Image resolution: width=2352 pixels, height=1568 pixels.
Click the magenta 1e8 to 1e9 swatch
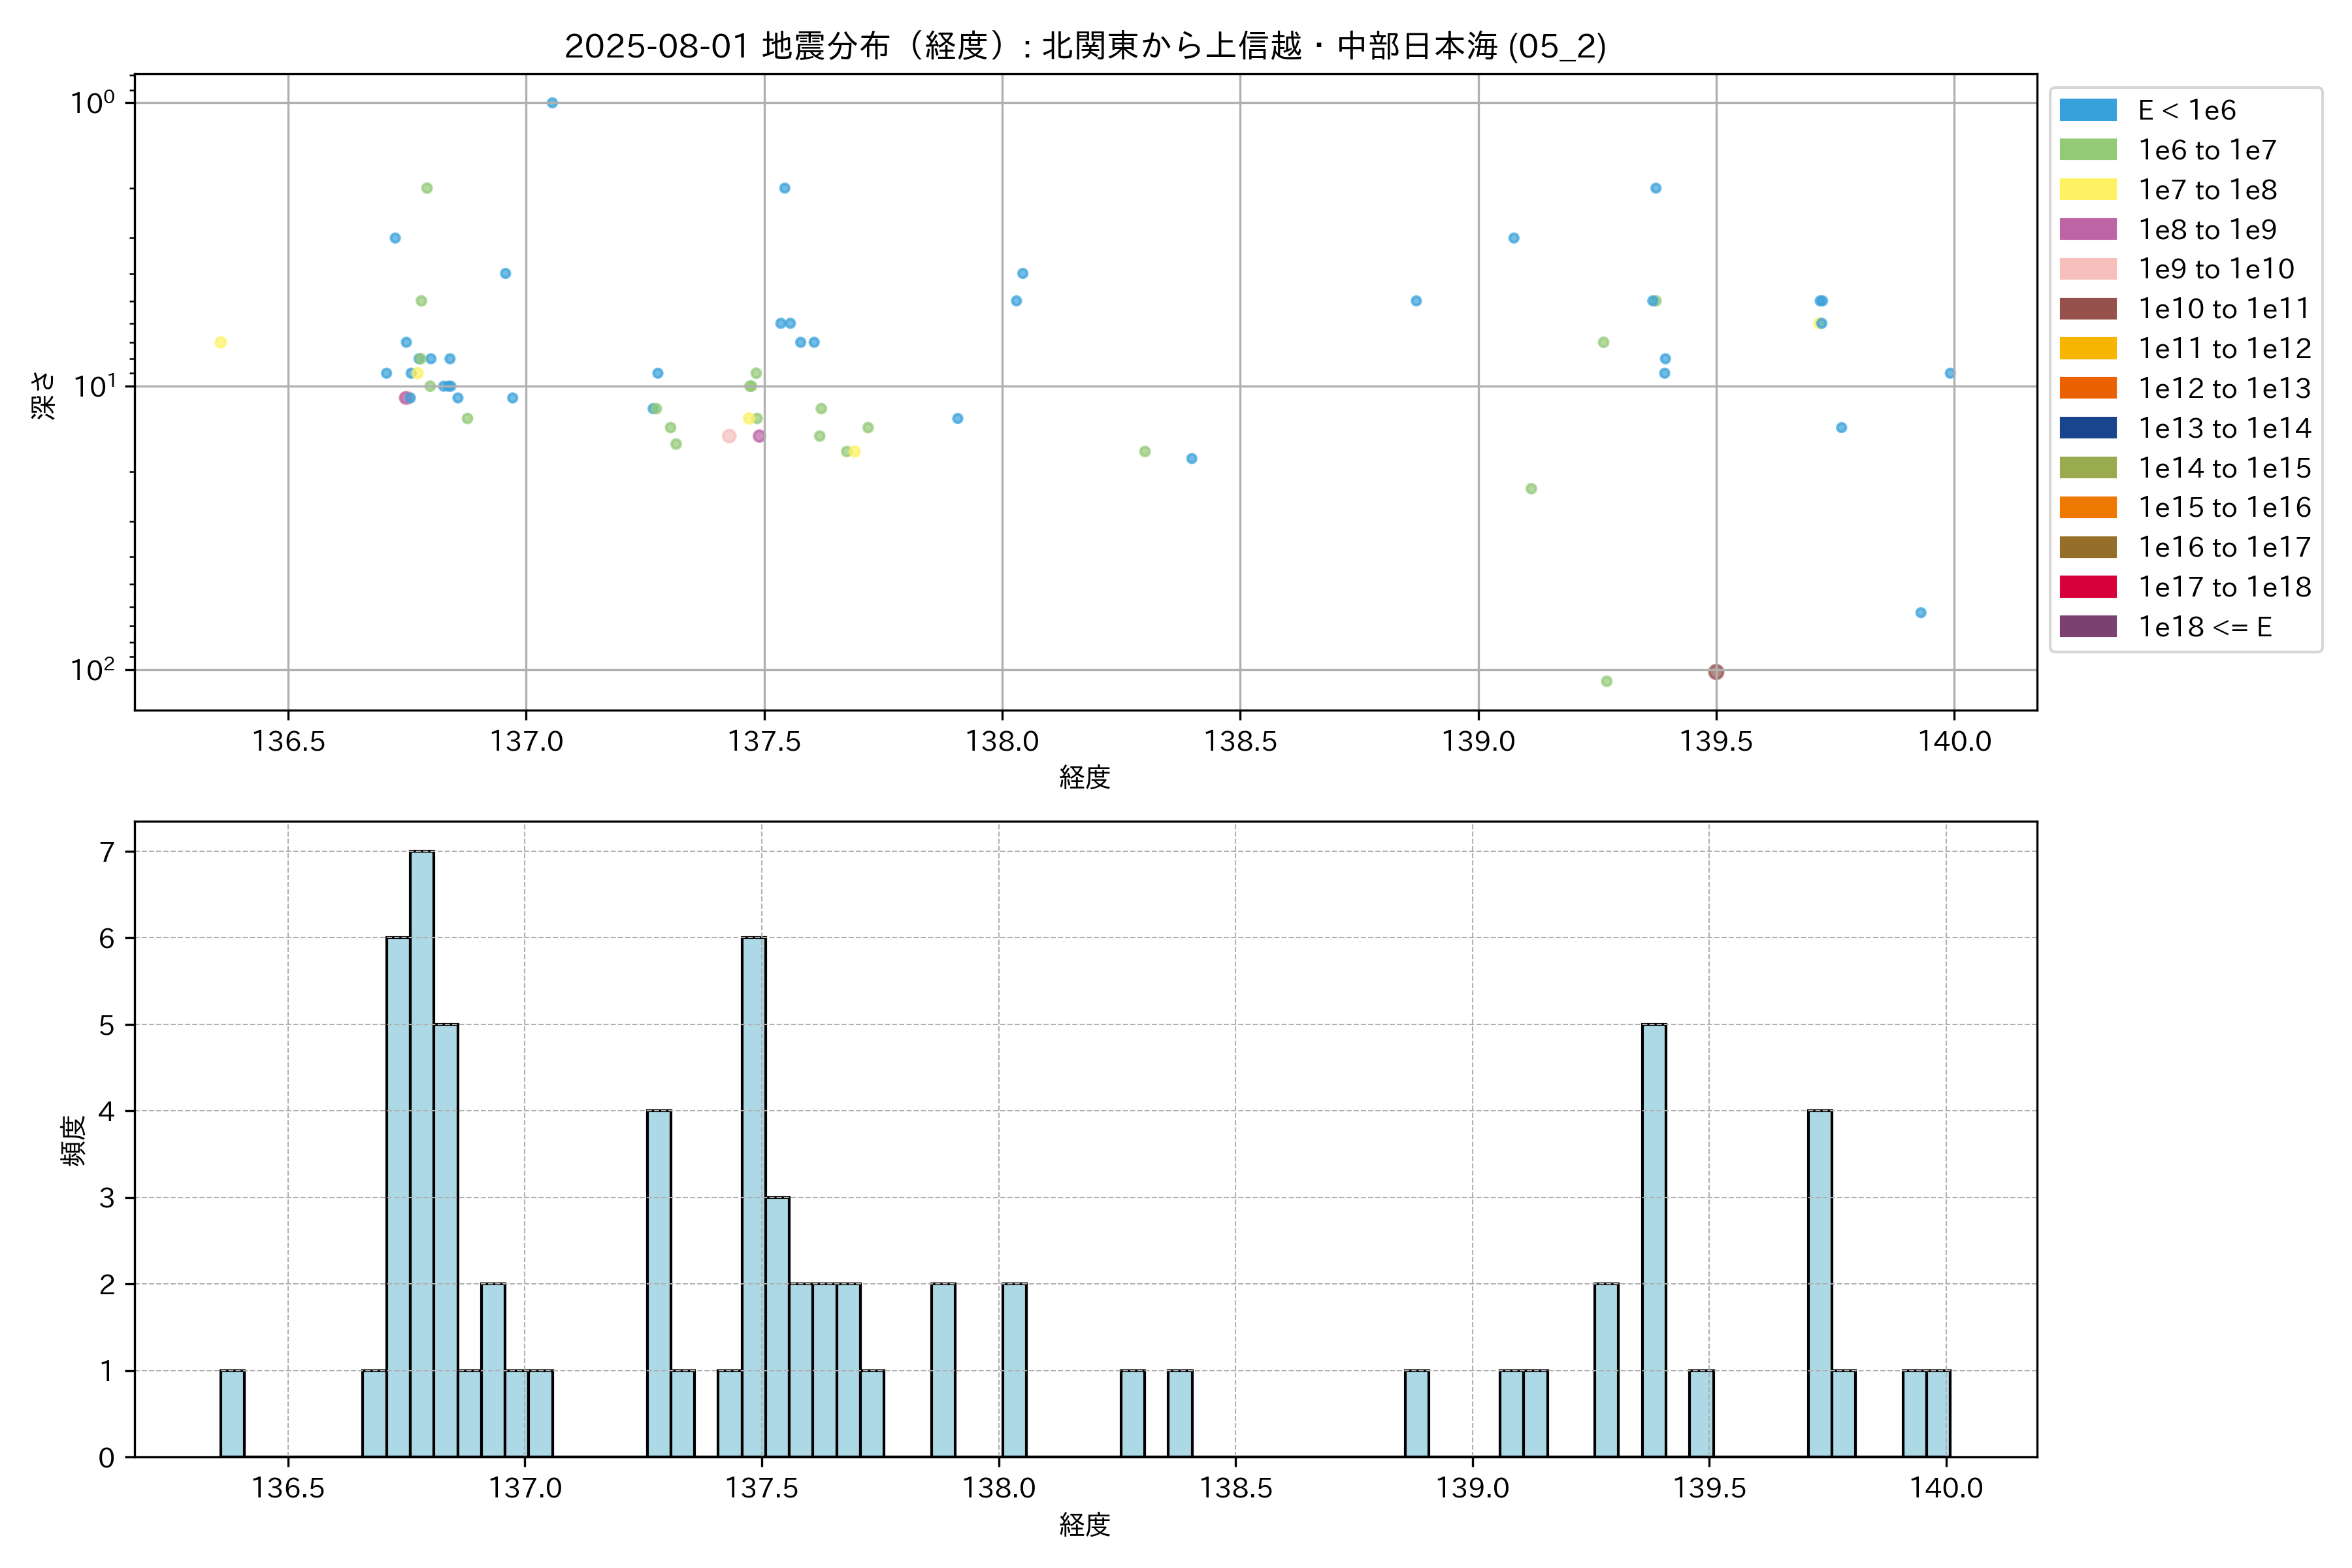[2087, 229]
